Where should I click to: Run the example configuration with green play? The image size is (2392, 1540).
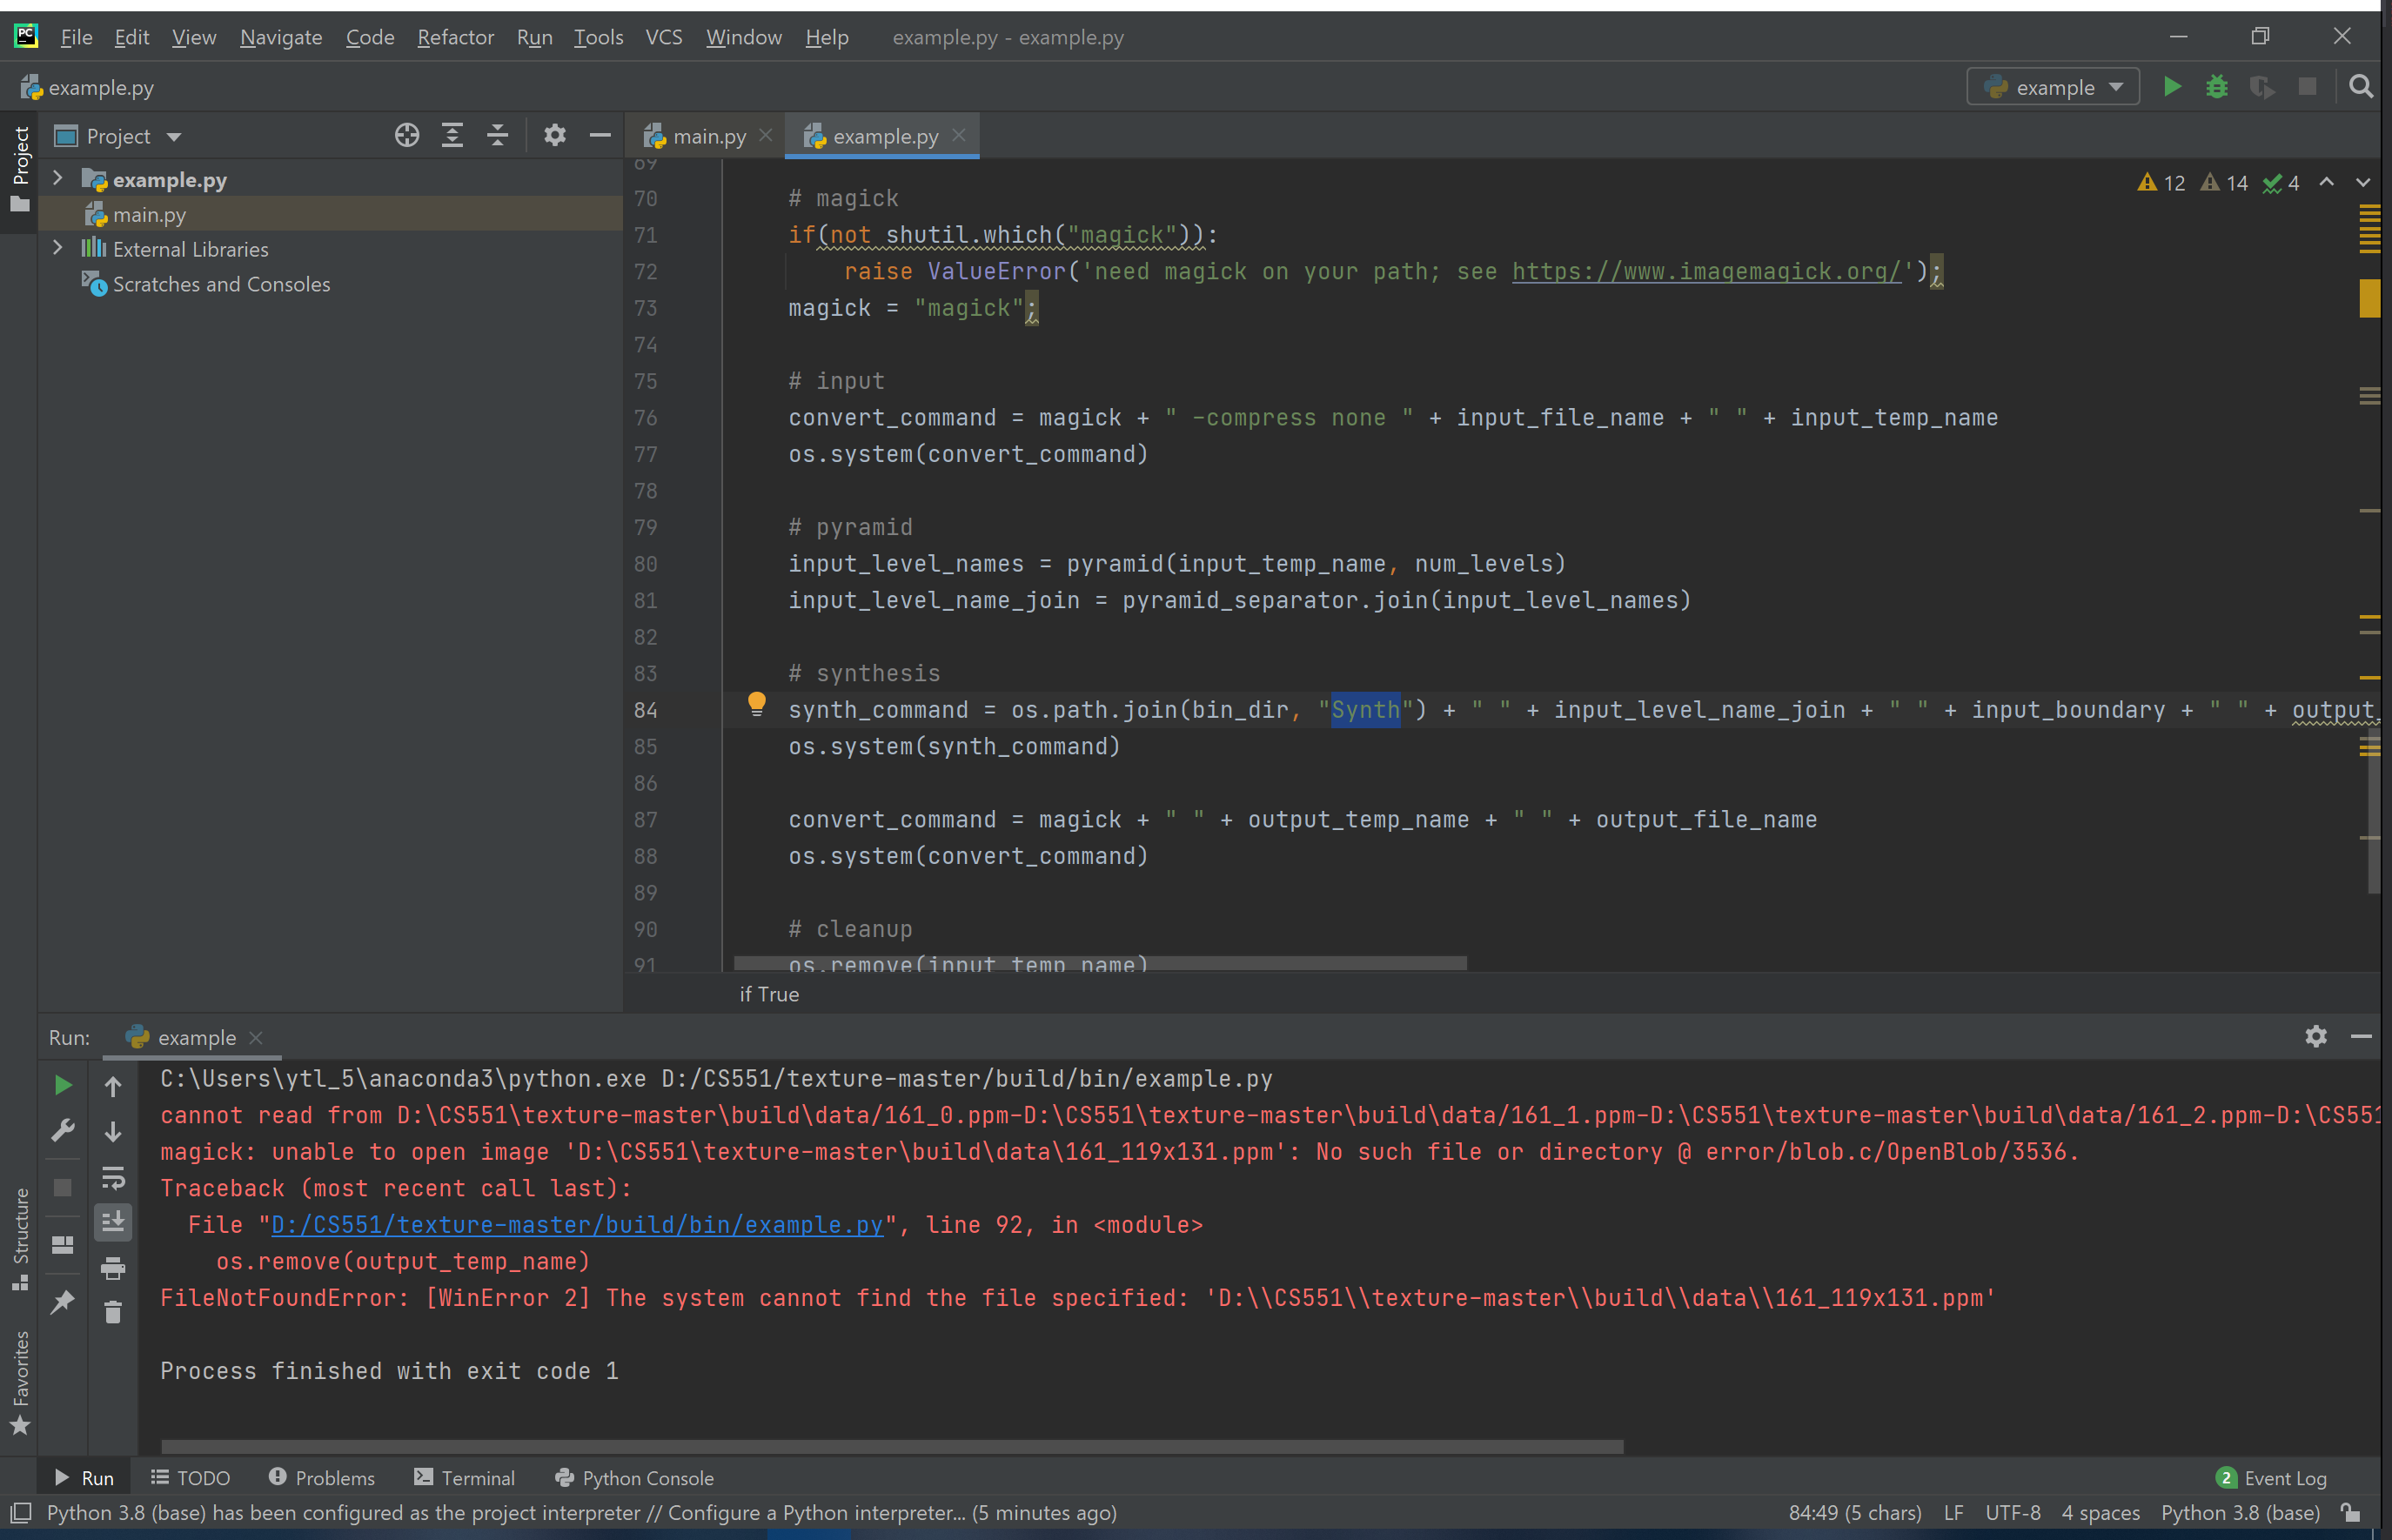coord(2171,87)
